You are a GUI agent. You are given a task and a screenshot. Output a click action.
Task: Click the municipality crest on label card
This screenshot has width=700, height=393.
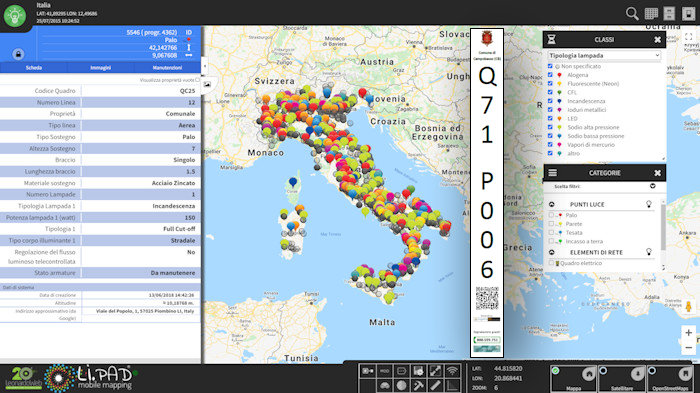pyautogui.click(x=487, y=38)
